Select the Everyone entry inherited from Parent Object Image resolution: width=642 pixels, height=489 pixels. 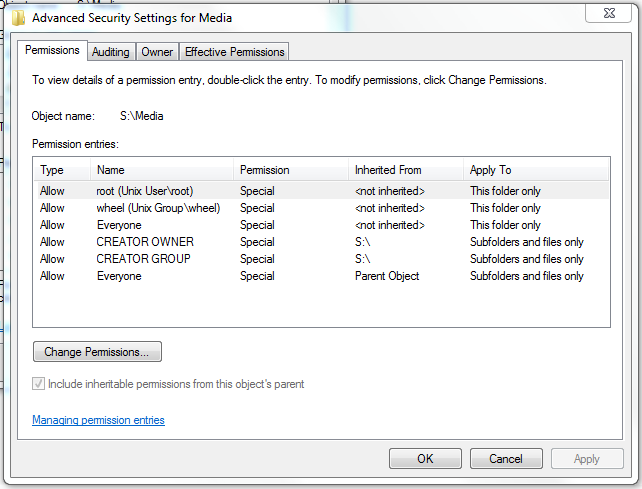point(323,276)
